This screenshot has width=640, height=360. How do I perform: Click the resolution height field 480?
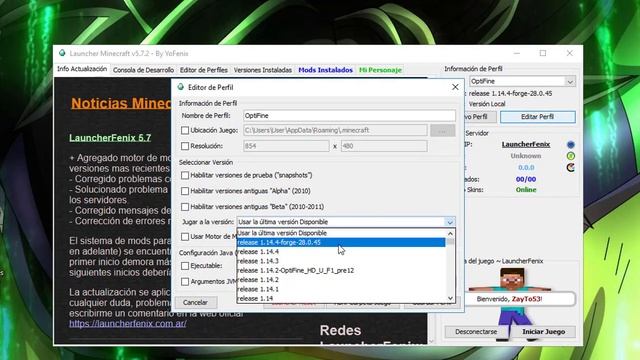point(384,146)
